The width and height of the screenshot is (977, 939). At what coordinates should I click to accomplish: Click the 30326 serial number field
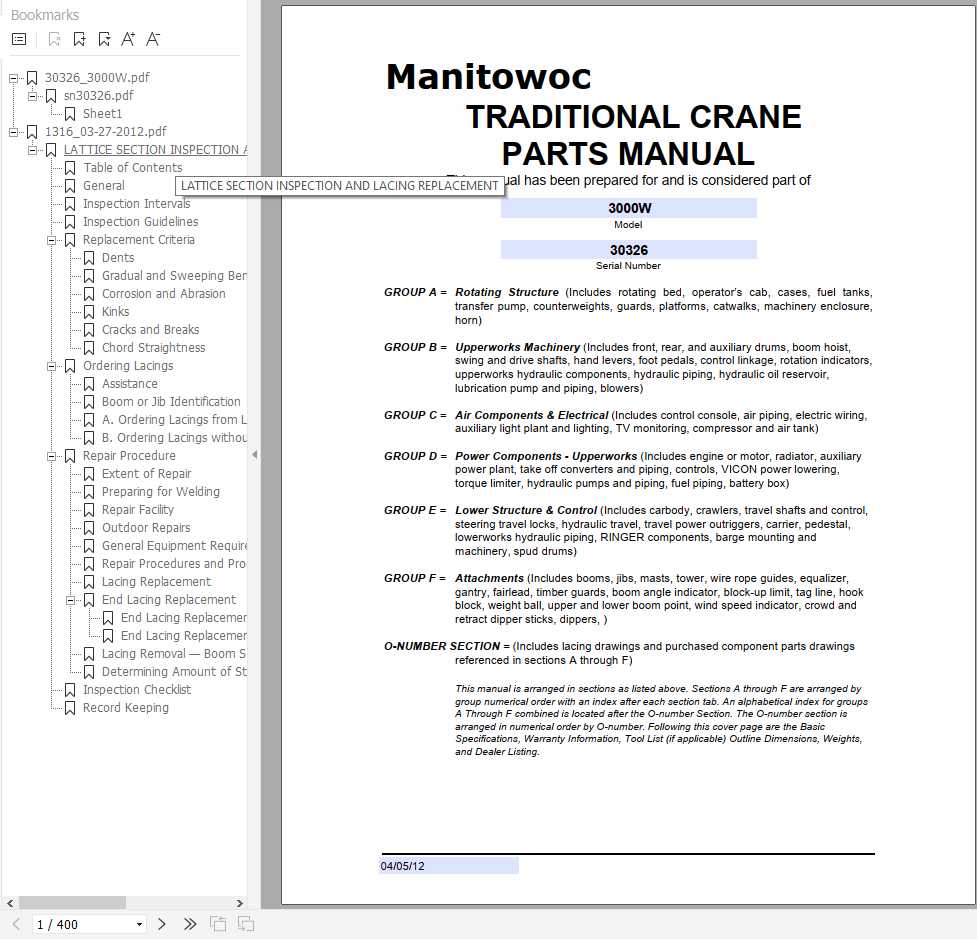point(629,250)
